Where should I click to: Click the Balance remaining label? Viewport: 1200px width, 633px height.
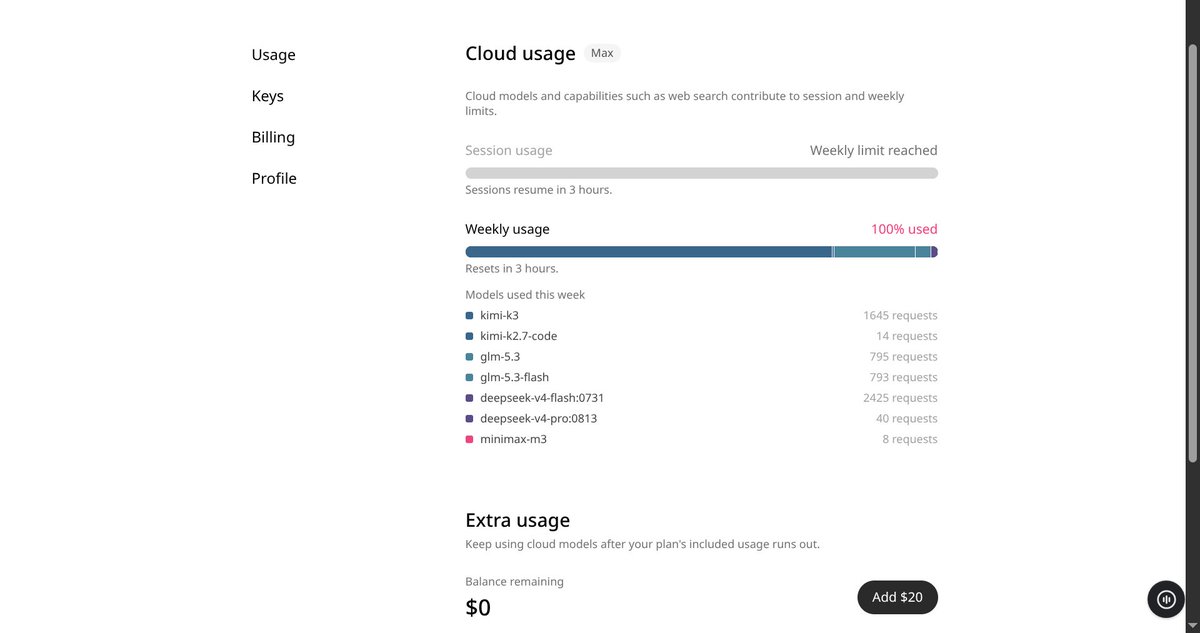(x=514, y=581)
